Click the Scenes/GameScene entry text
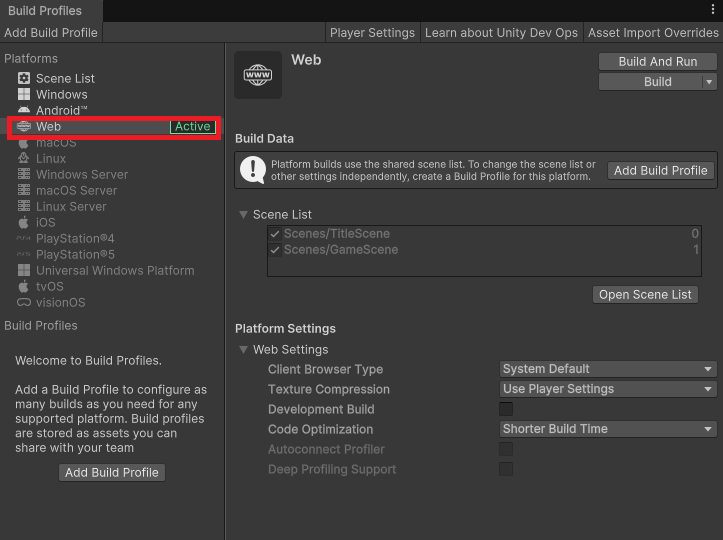Image resolution: width=723 pixels, height=540 pixels. 341,250
